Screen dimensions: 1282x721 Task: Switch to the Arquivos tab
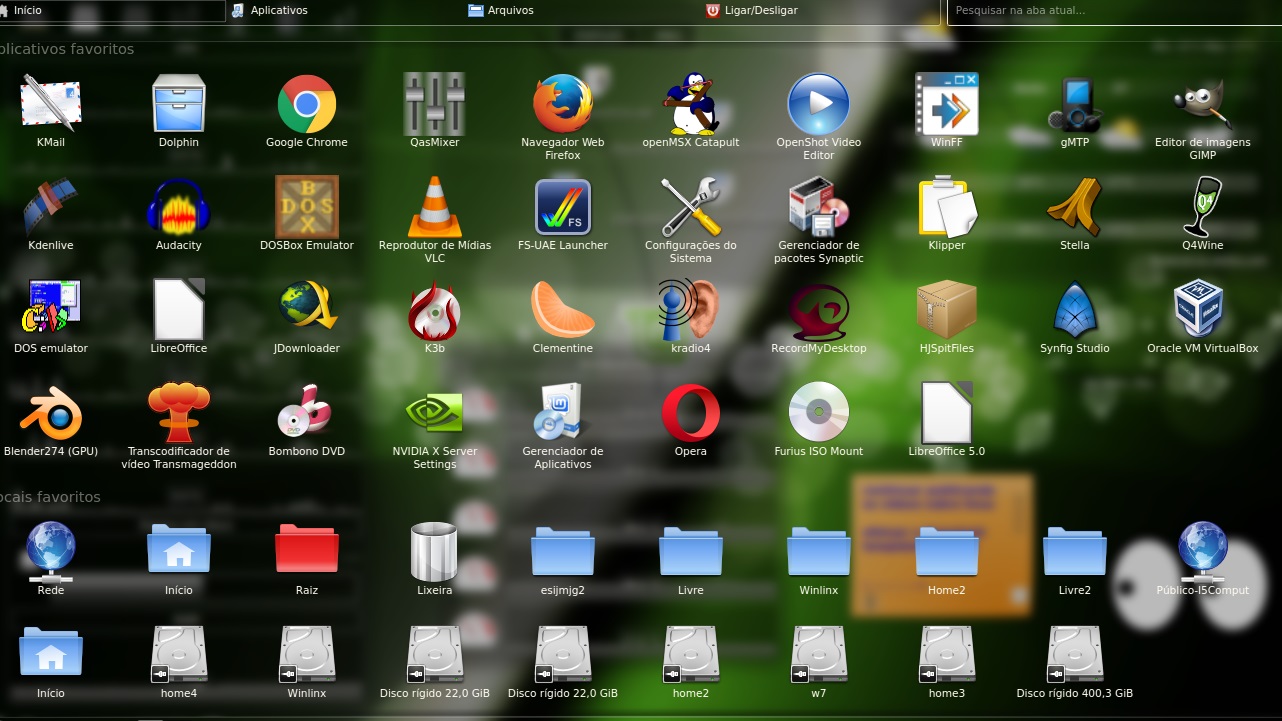pyautogui.click(x=510, y=10)
